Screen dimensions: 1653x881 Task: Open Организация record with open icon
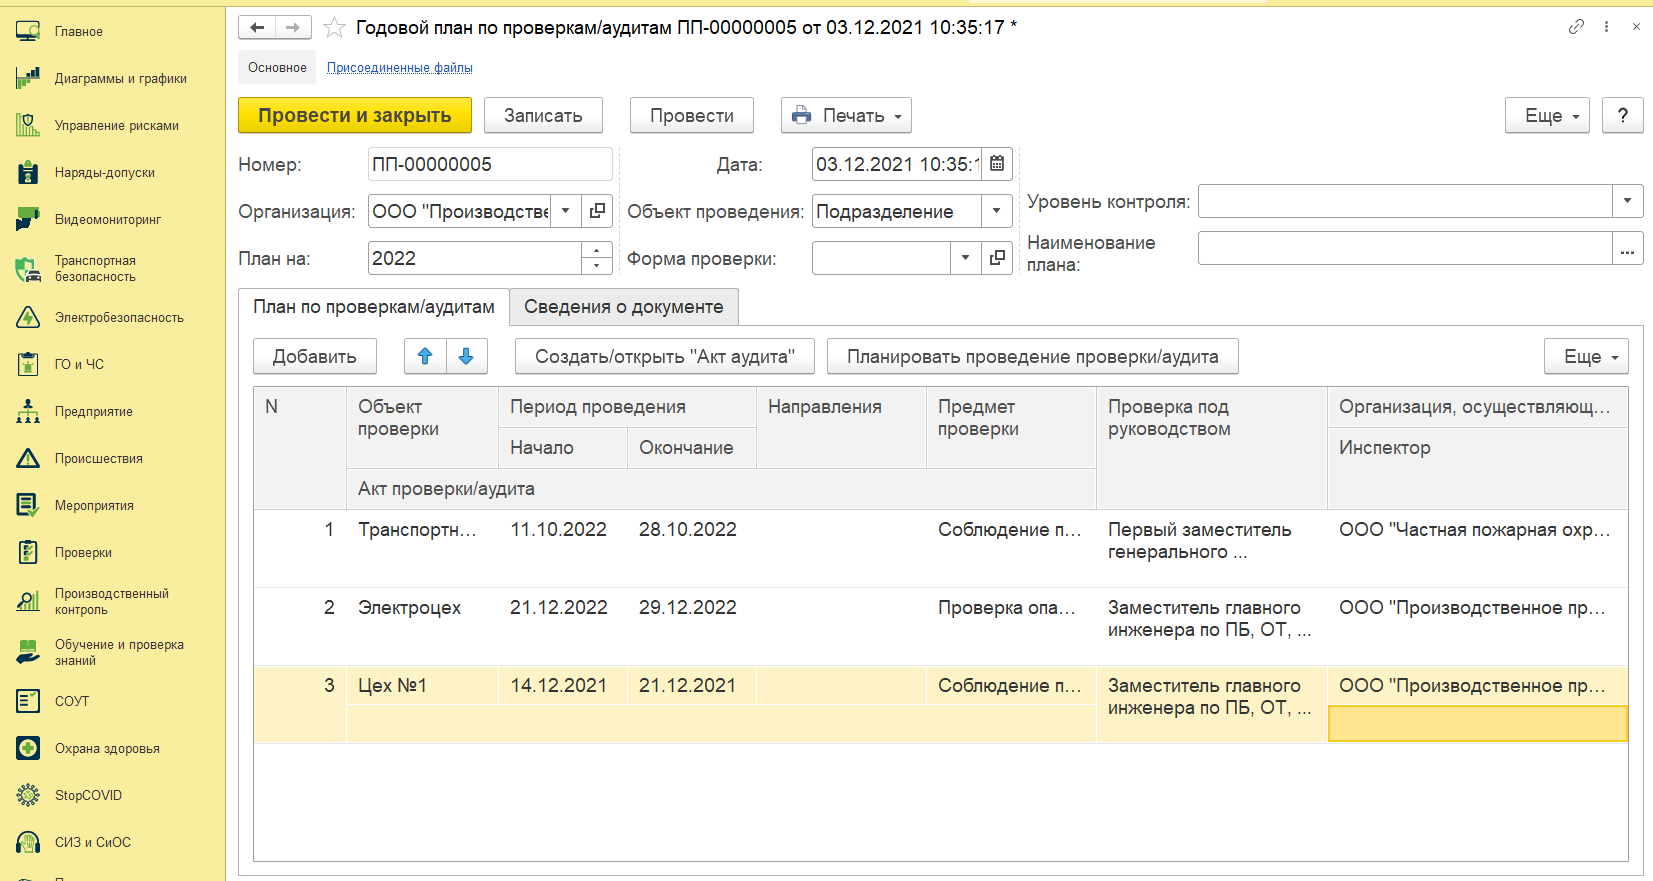(597, 211)
